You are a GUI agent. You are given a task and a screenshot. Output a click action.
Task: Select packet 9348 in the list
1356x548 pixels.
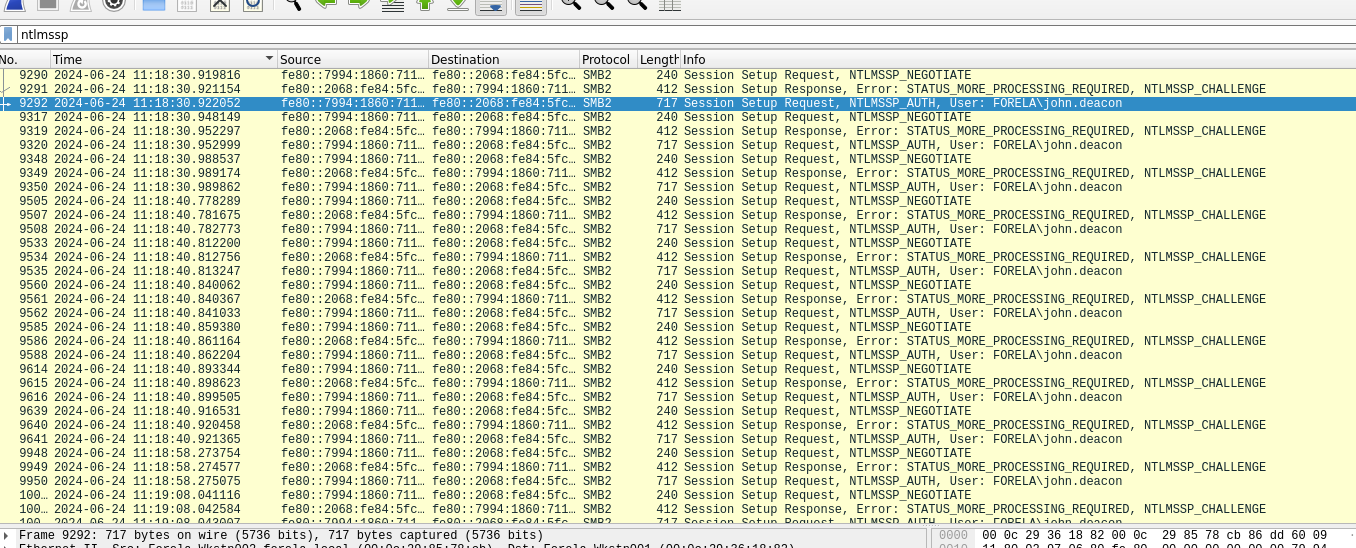[x=678, y=159]
